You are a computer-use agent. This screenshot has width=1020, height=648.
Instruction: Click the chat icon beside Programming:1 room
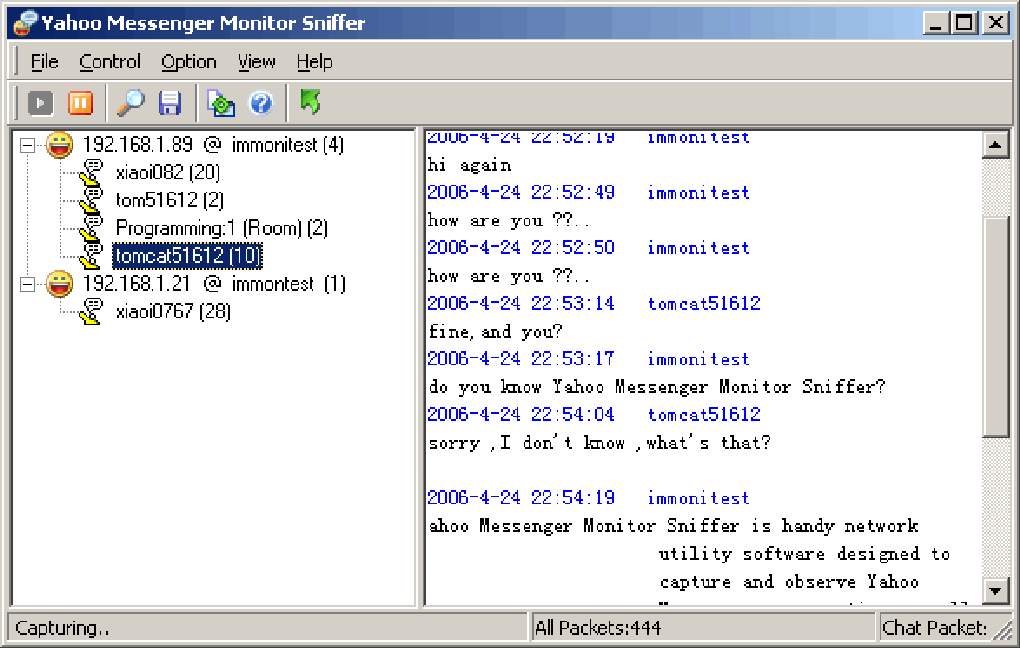[91, 228]
